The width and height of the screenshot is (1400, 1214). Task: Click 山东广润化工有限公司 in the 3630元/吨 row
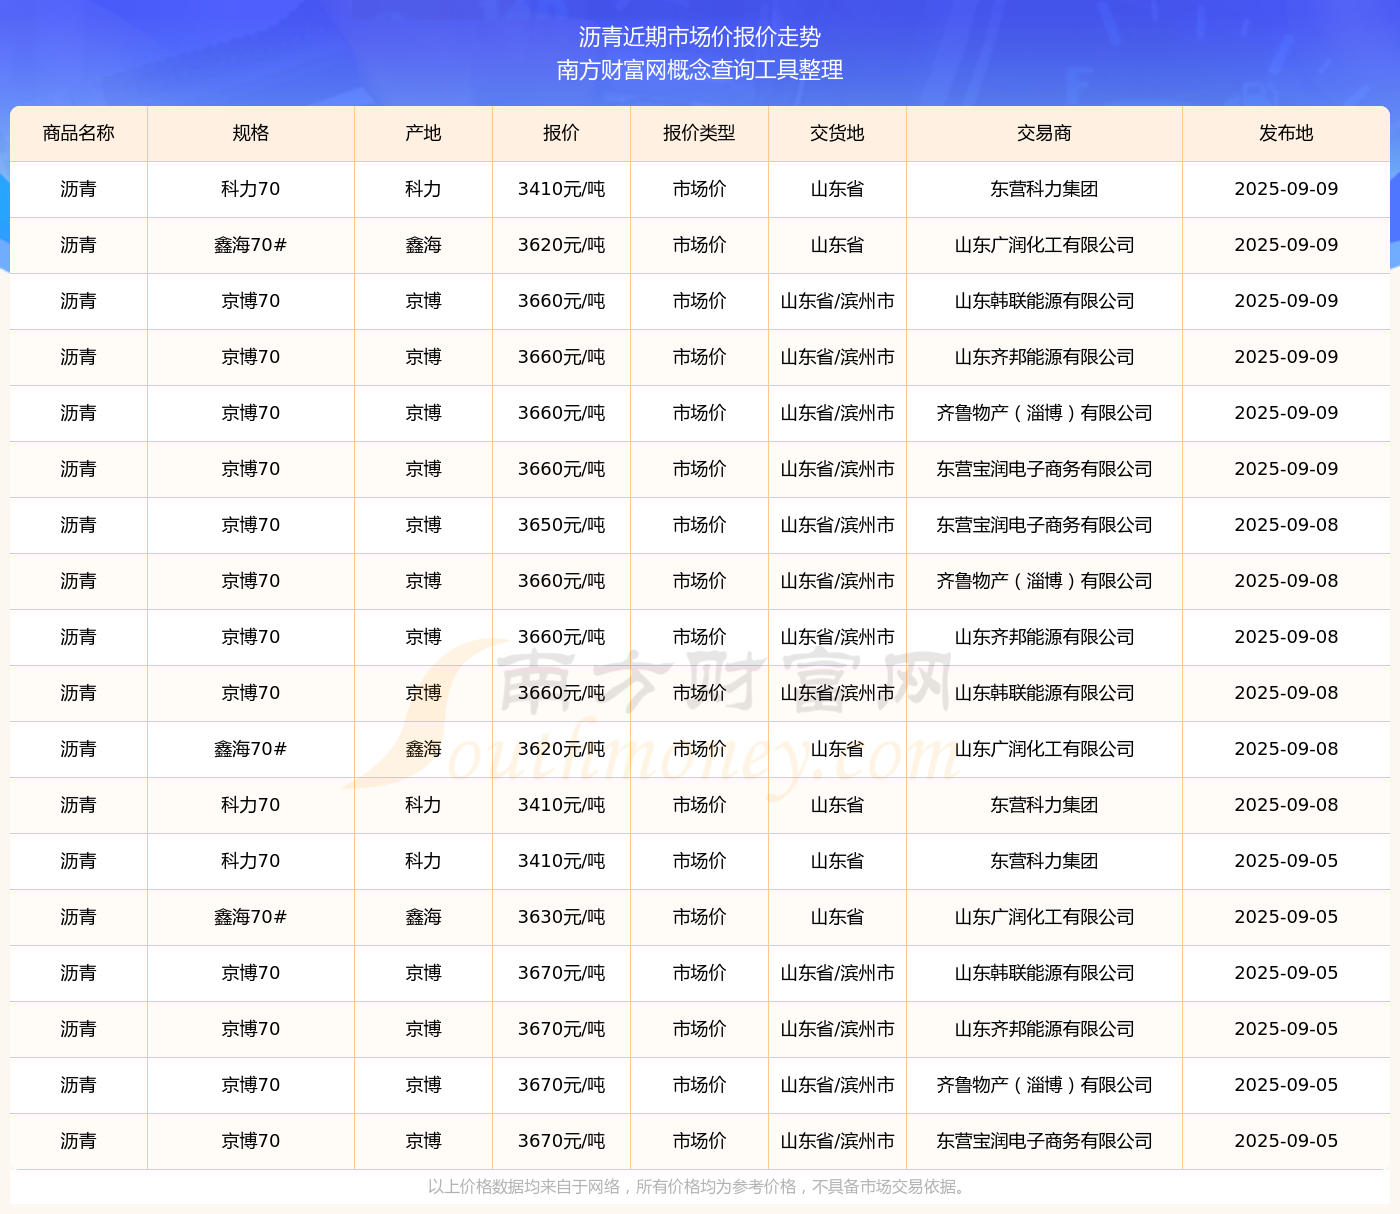coord(1044,917)
